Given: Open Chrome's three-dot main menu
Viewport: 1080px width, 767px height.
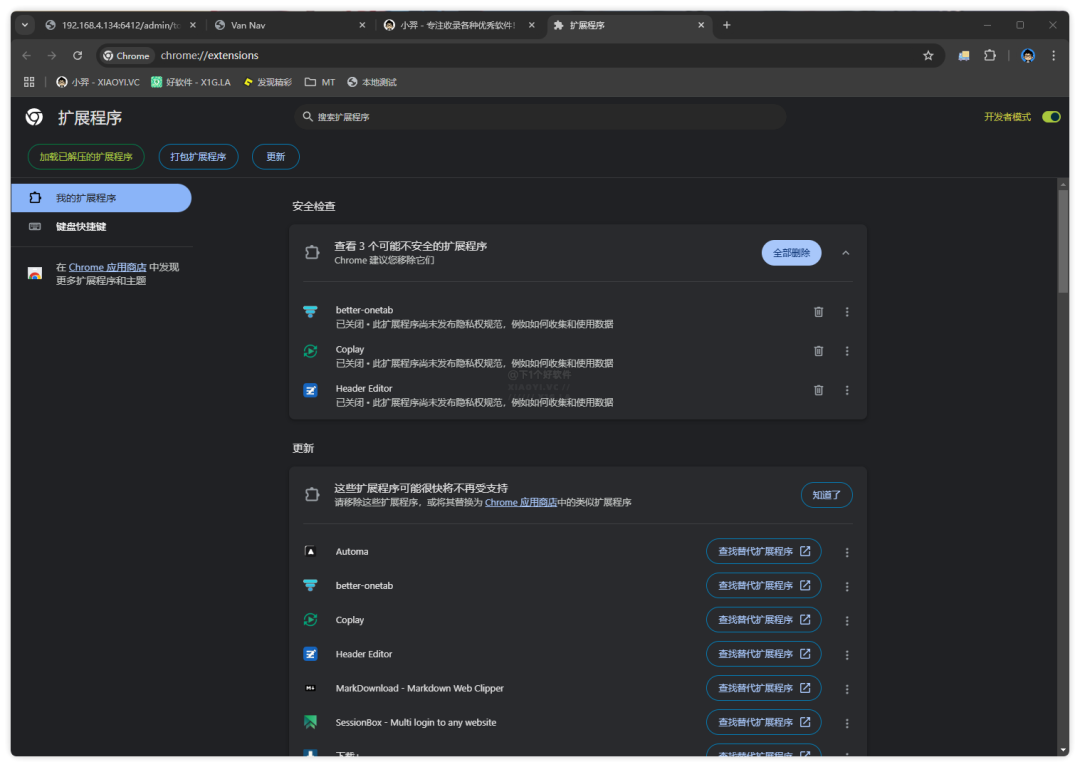Looking at the screenshot, I should (x=1053, y=56).
